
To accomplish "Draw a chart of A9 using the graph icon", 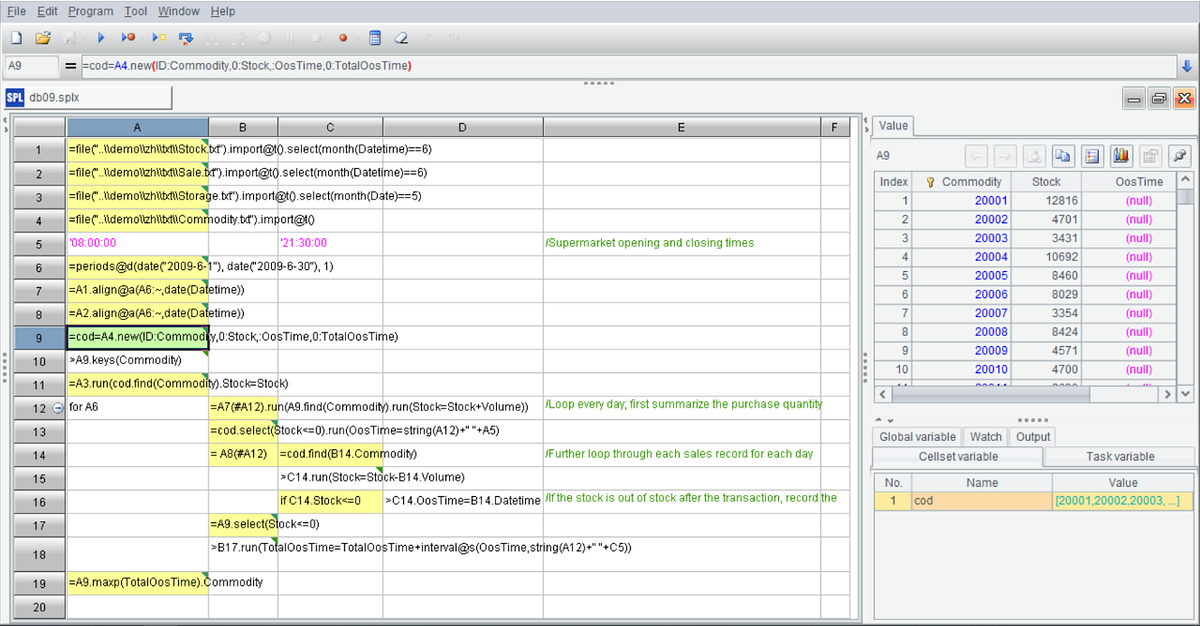I will point(1121,156).
